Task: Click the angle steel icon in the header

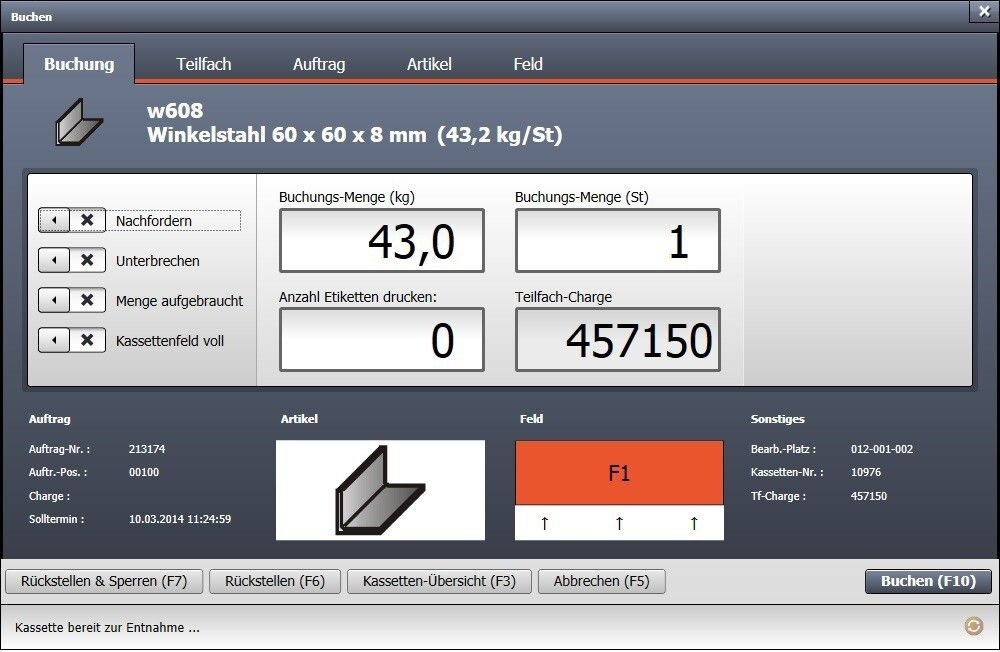Action: pos(78,122)
